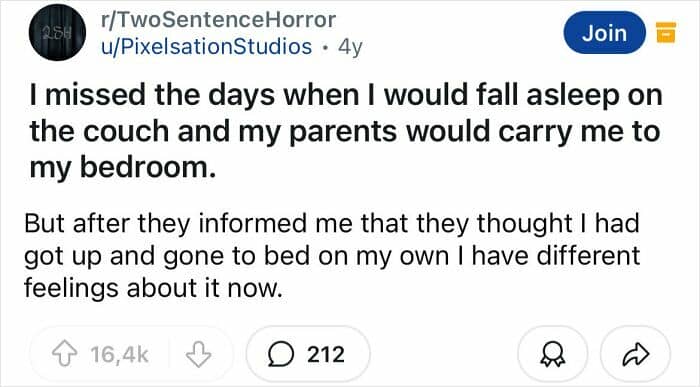This screenshot has height=387, width=700.
Task: Open the post via the first title line
Action: pyautogui.click(x=346, y=96)
